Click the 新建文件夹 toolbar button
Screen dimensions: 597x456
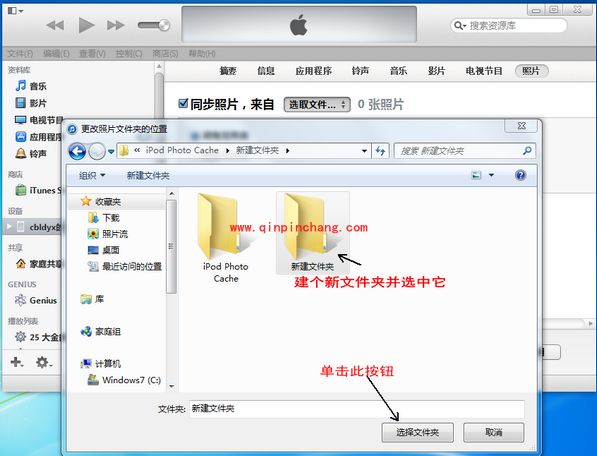tap(148, 175)
